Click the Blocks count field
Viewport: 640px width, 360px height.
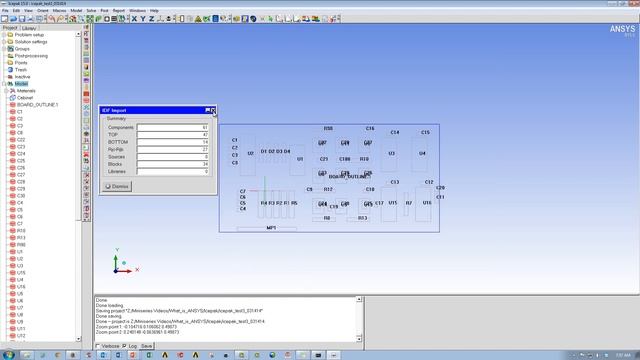(x=173, y=164)
